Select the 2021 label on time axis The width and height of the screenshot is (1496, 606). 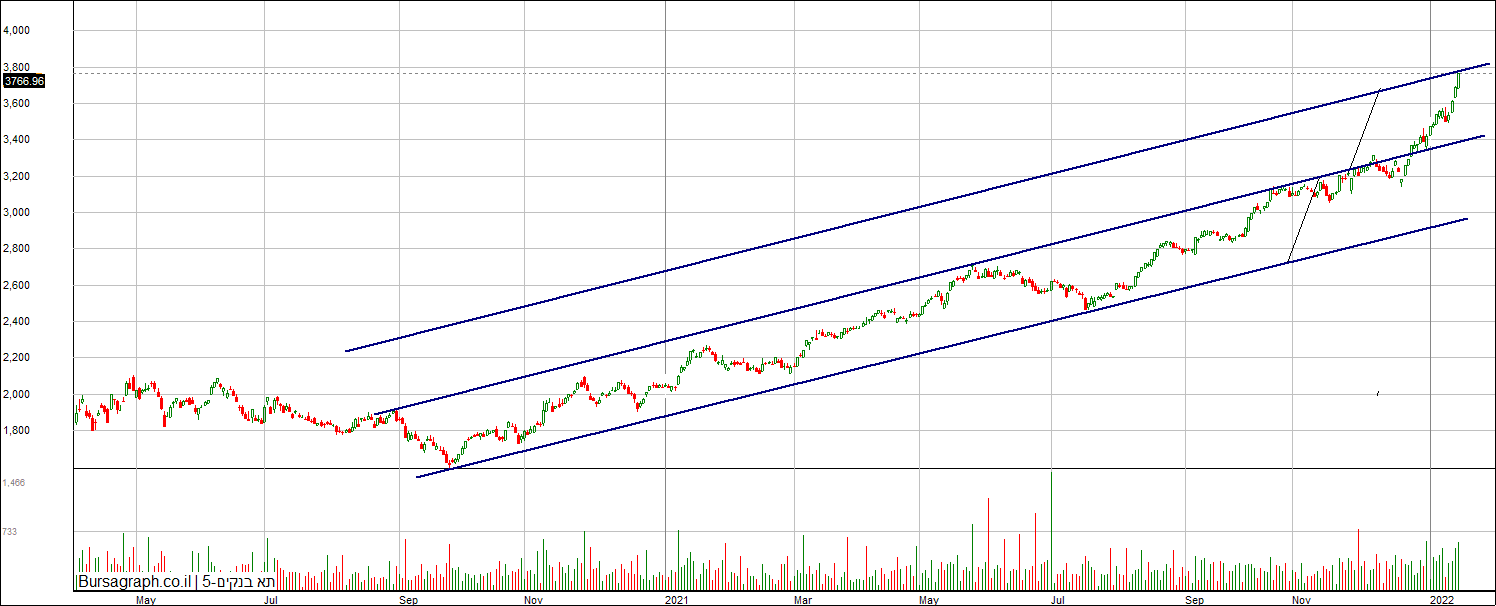(677, 600)
